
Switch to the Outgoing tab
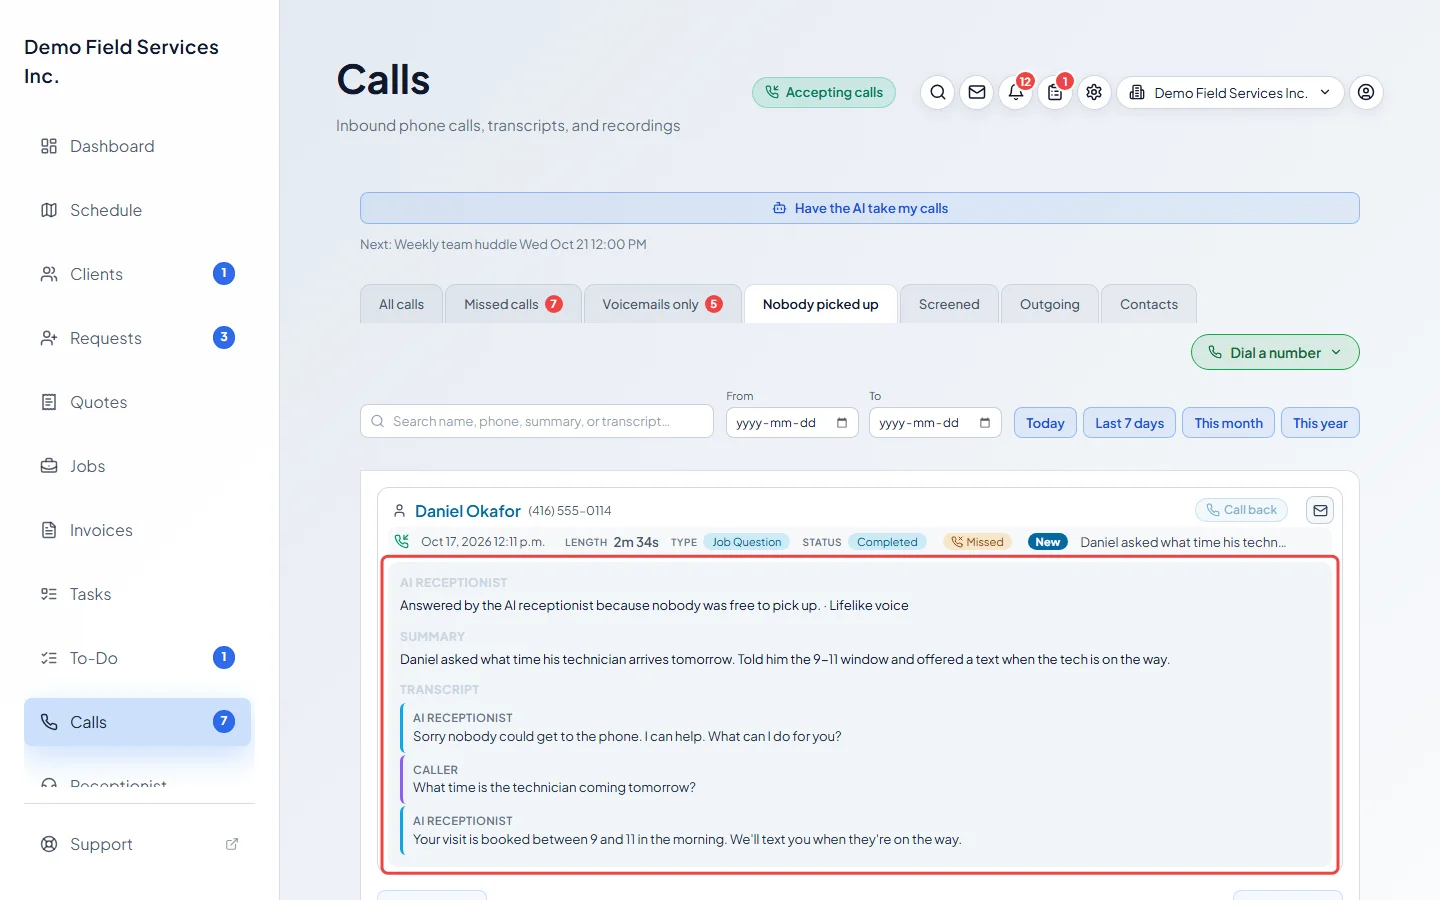(x=1050, y=304)
